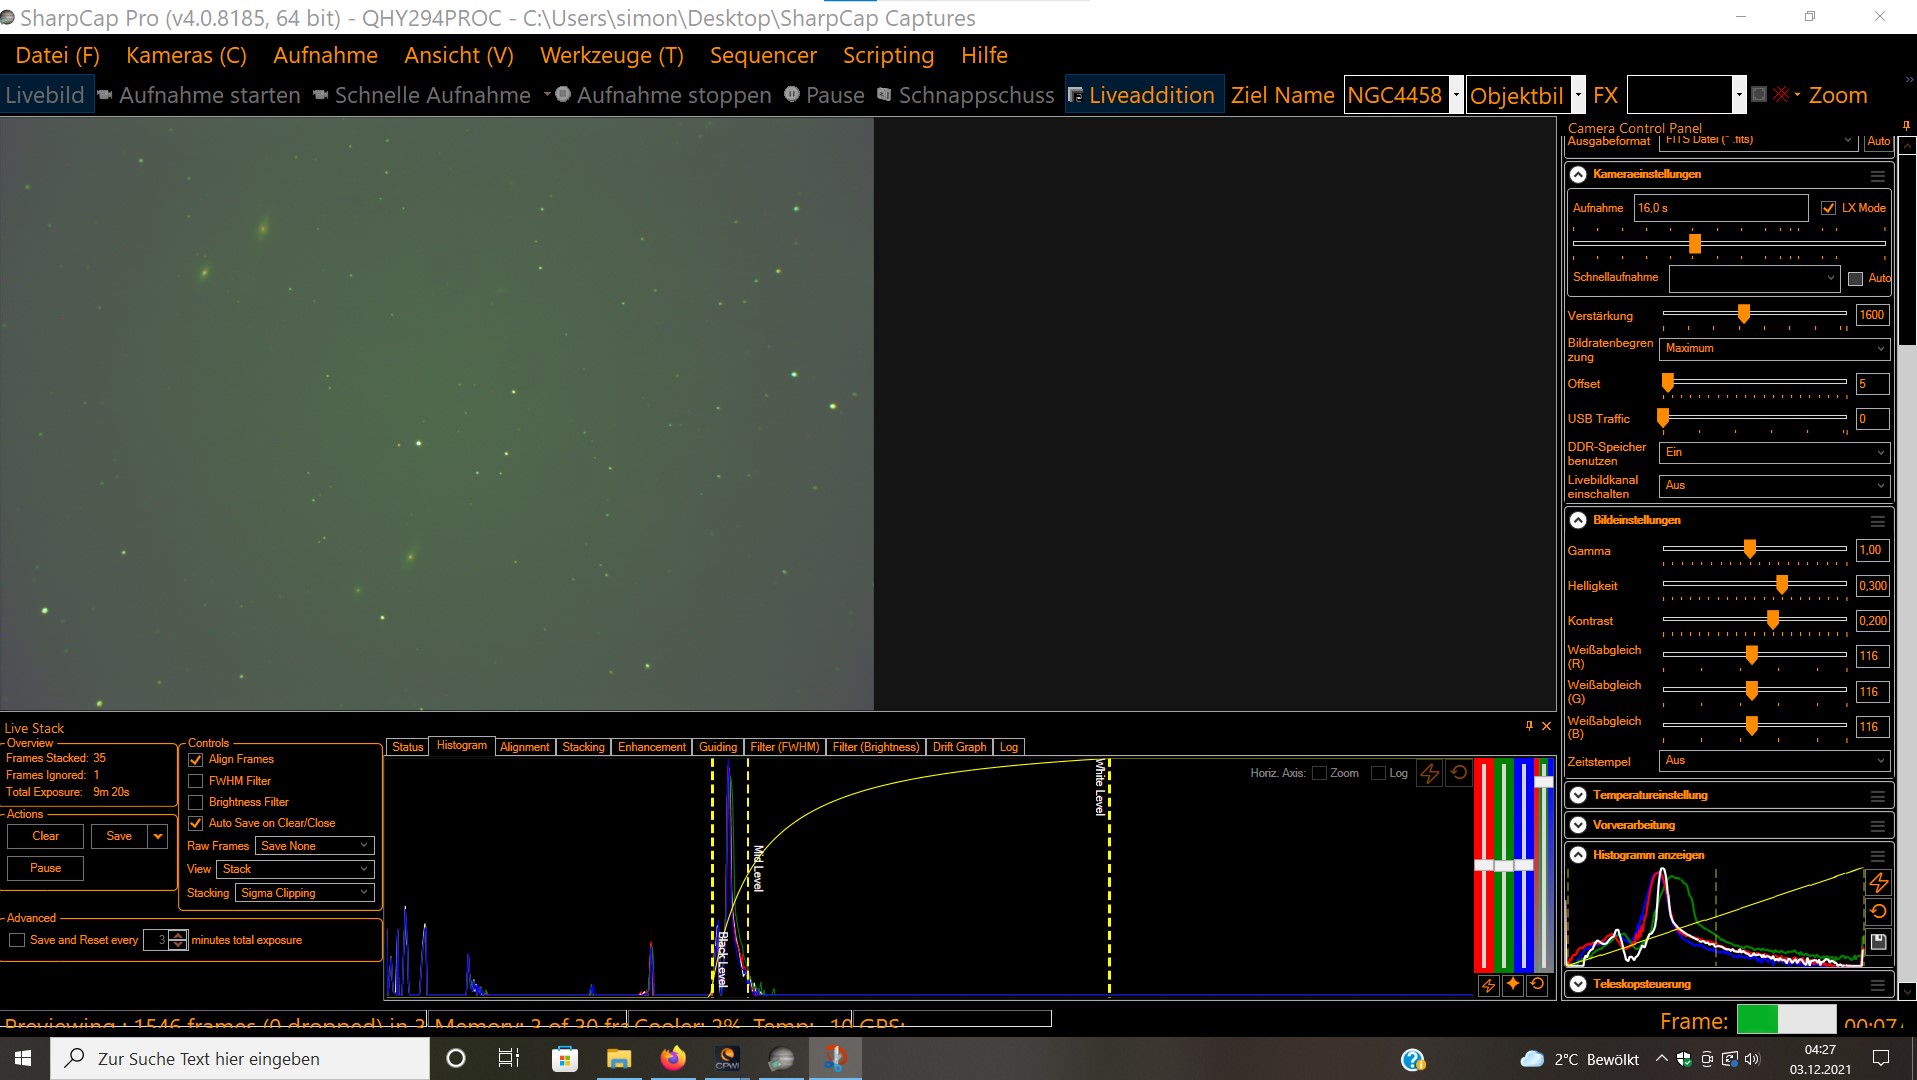This screenshot has height=1080, width=1917.
Task: Open the Livebildkanal einschalten dropdown
Action: click(1774, 485)
